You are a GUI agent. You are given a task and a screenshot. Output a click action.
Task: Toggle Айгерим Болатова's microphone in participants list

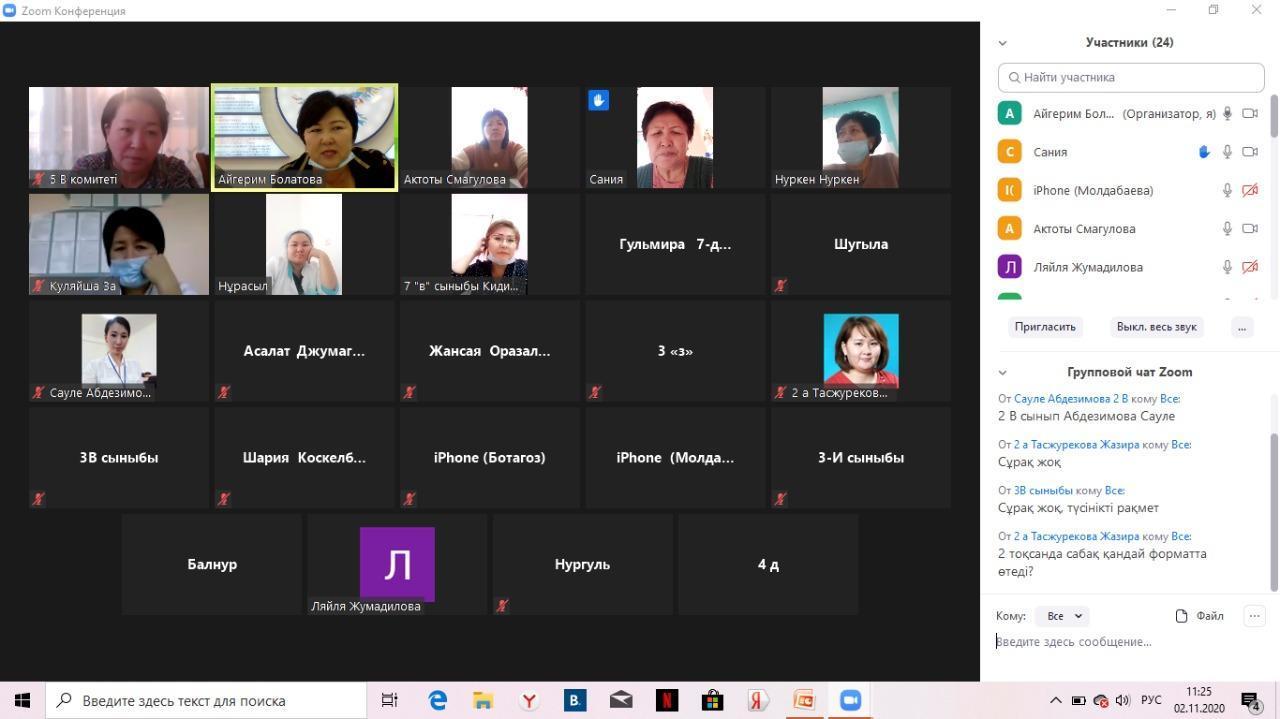click(x=1227, y=114)
